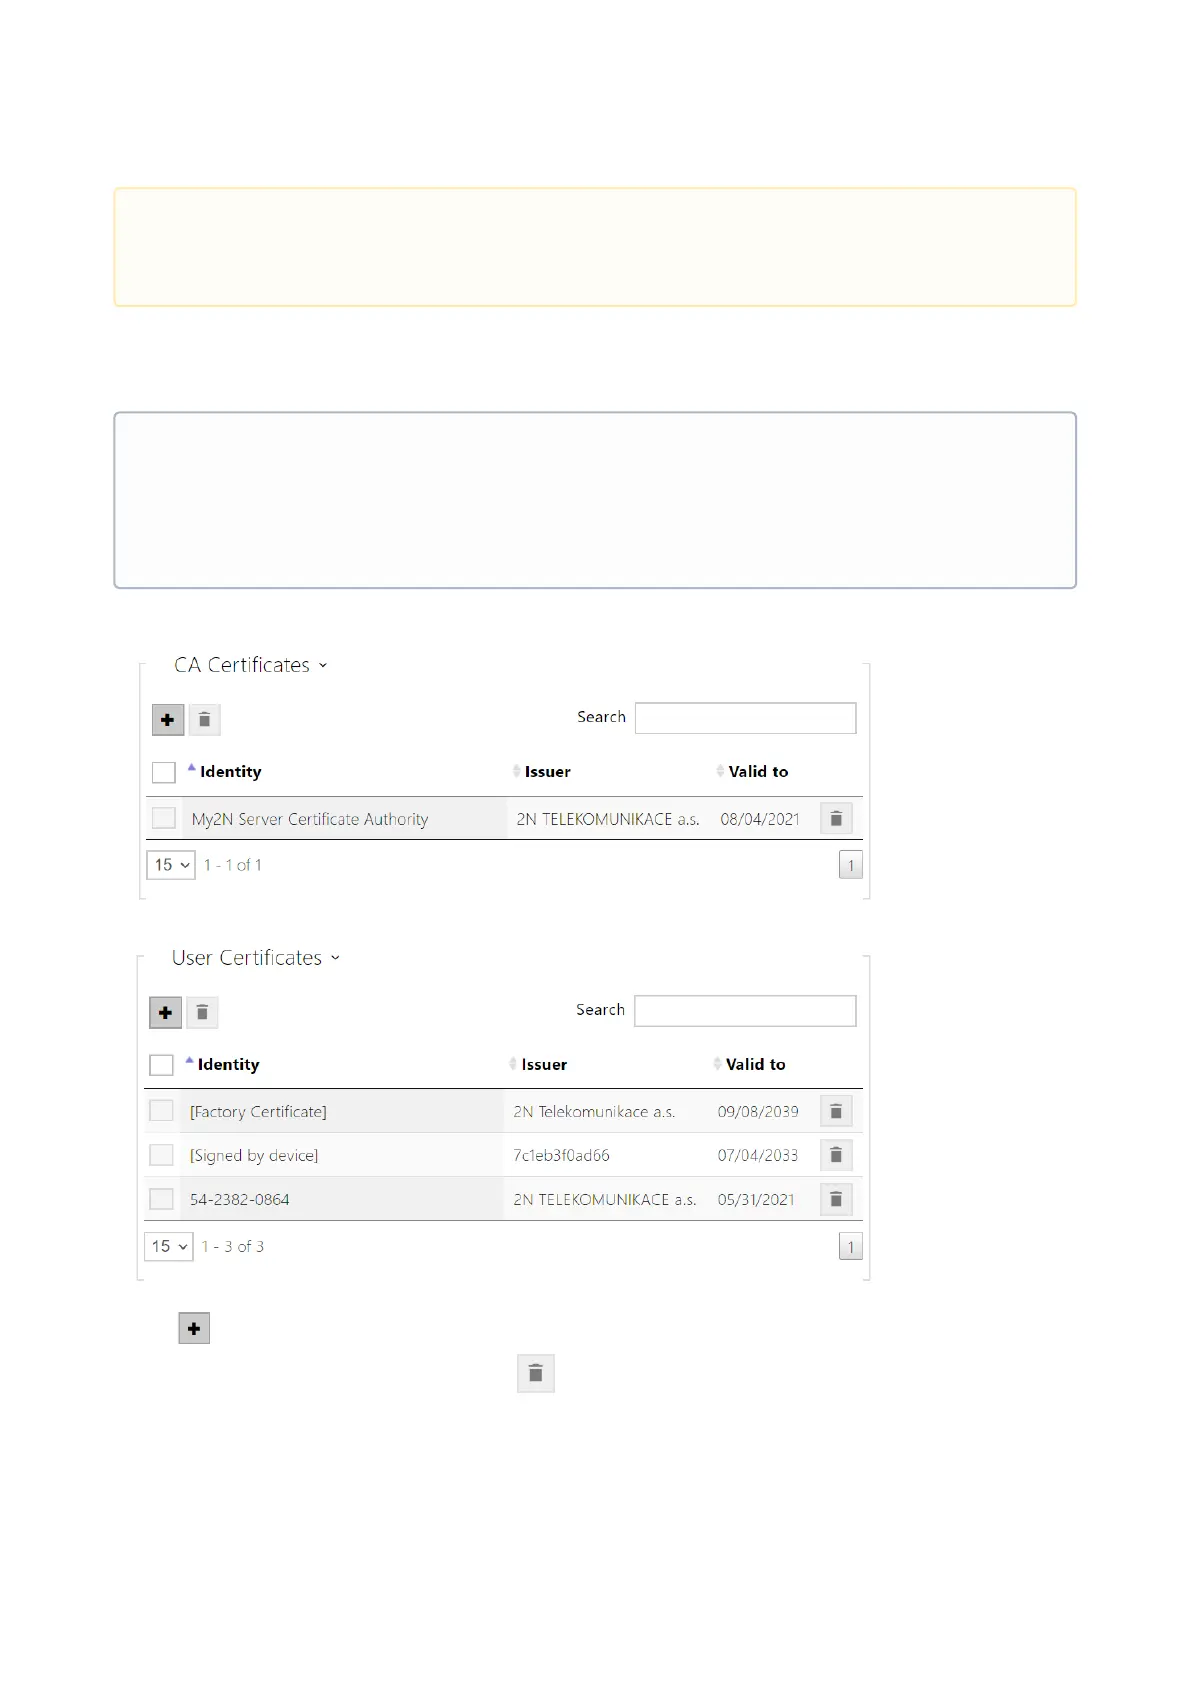Collapse the CA Certificates section
This screenshot has width=1191, height=1684.
[251, 665]
